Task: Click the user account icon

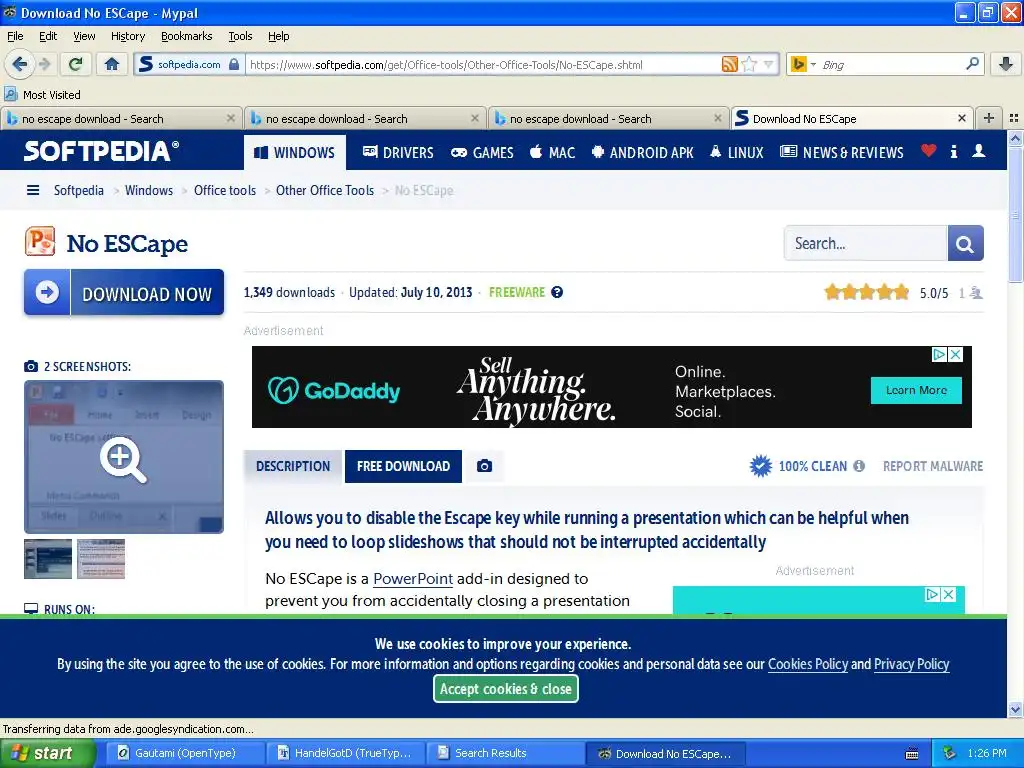Action: (978, 151)
